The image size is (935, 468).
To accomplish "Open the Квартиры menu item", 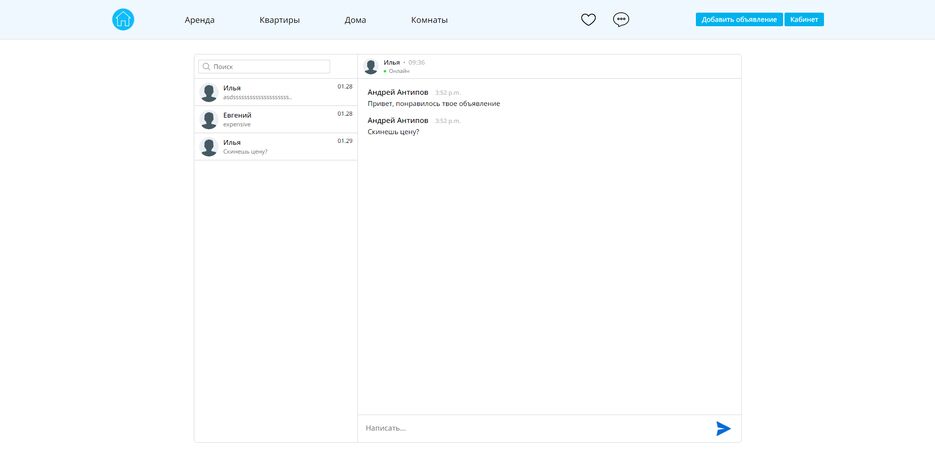I will click(x=280, y=20).
